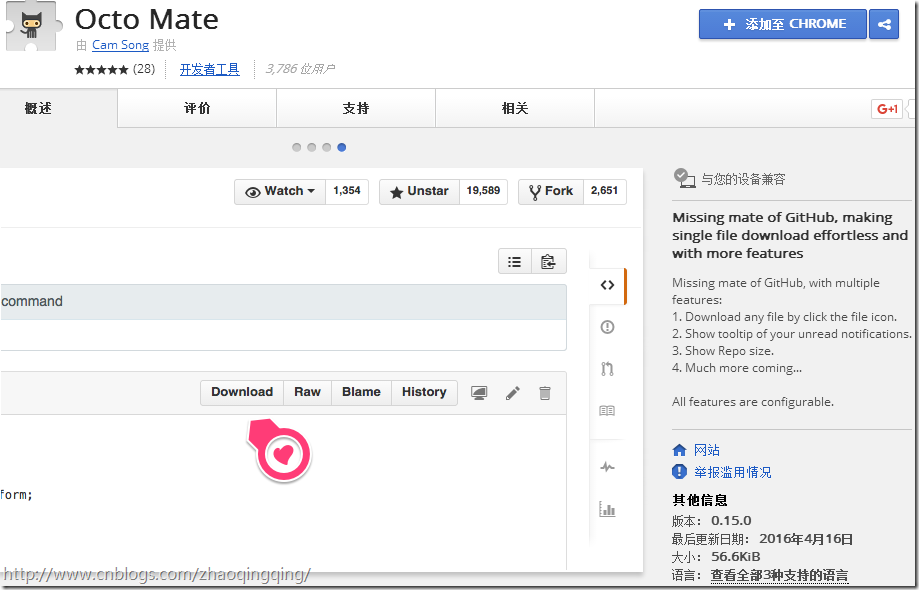Open the Pulse icon in sidebar
Image resolution: width=919 pixels, height=590 pixels.
click(607, 467)
